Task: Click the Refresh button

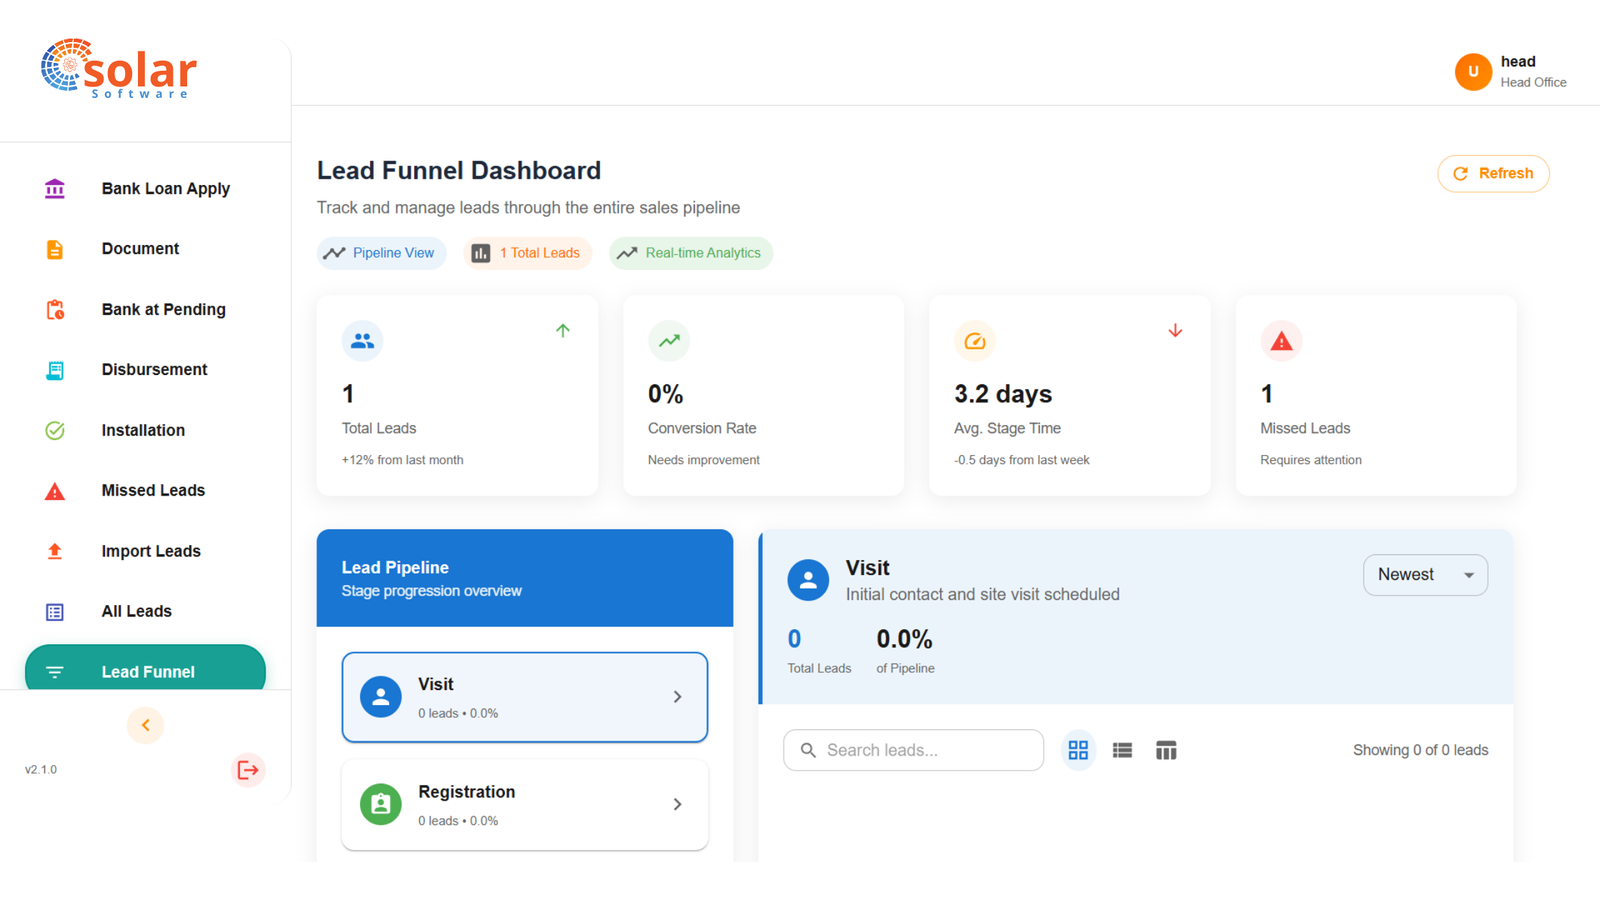Action: pos(1493,174)
